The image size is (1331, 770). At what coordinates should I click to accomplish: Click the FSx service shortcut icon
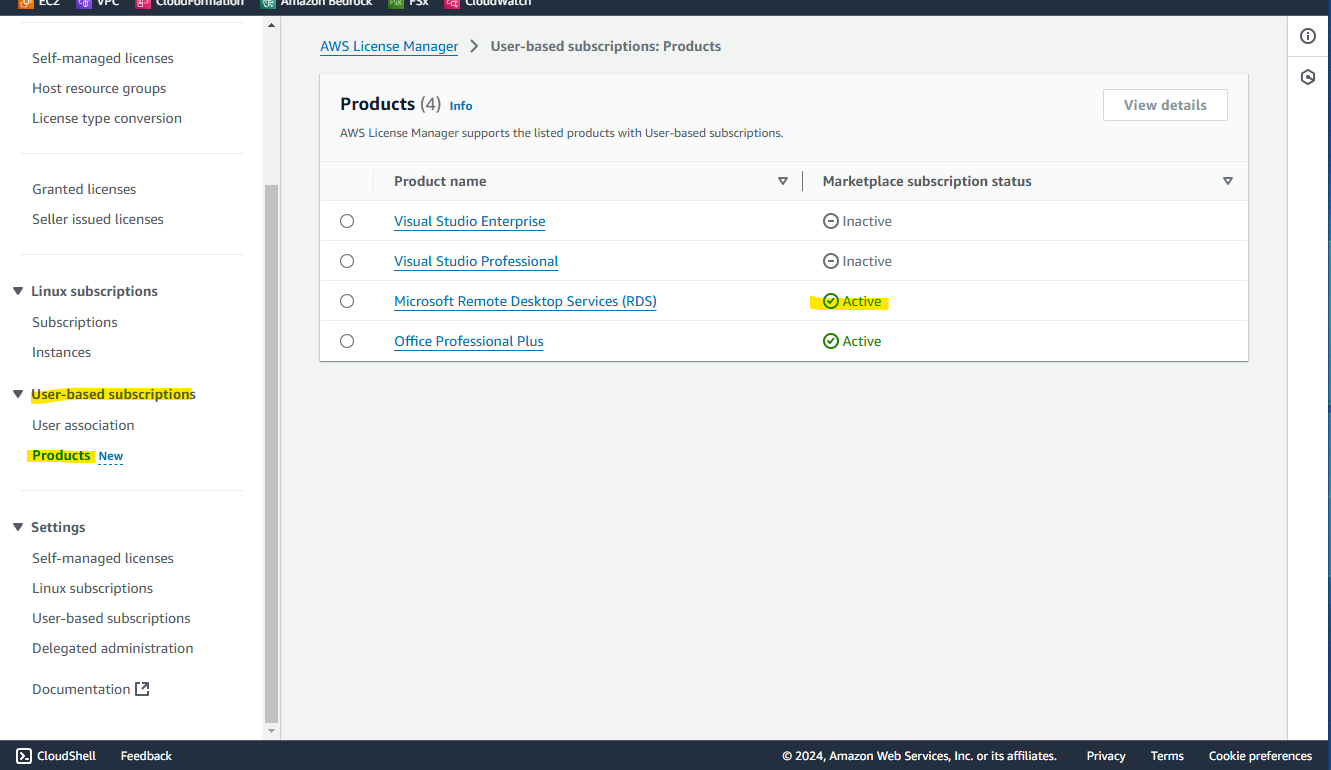396,3
